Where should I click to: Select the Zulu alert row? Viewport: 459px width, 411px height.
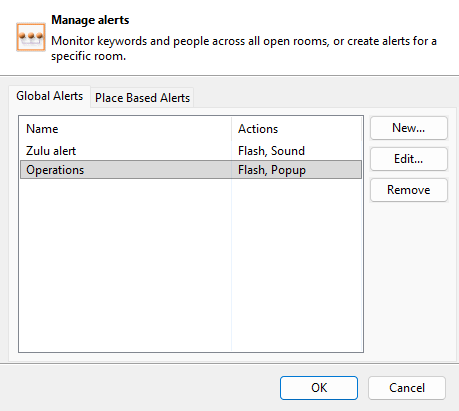[191, 151]
